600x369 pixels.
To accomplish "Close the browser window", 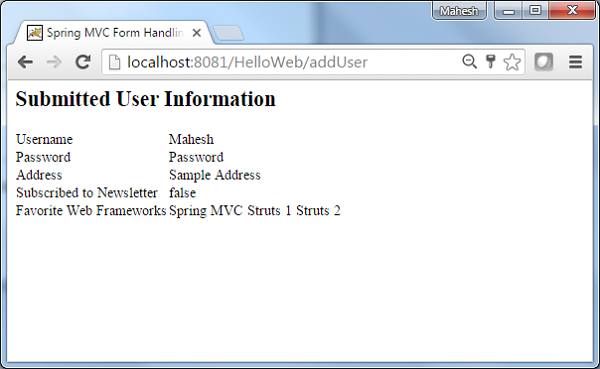I will pos(572,10).
